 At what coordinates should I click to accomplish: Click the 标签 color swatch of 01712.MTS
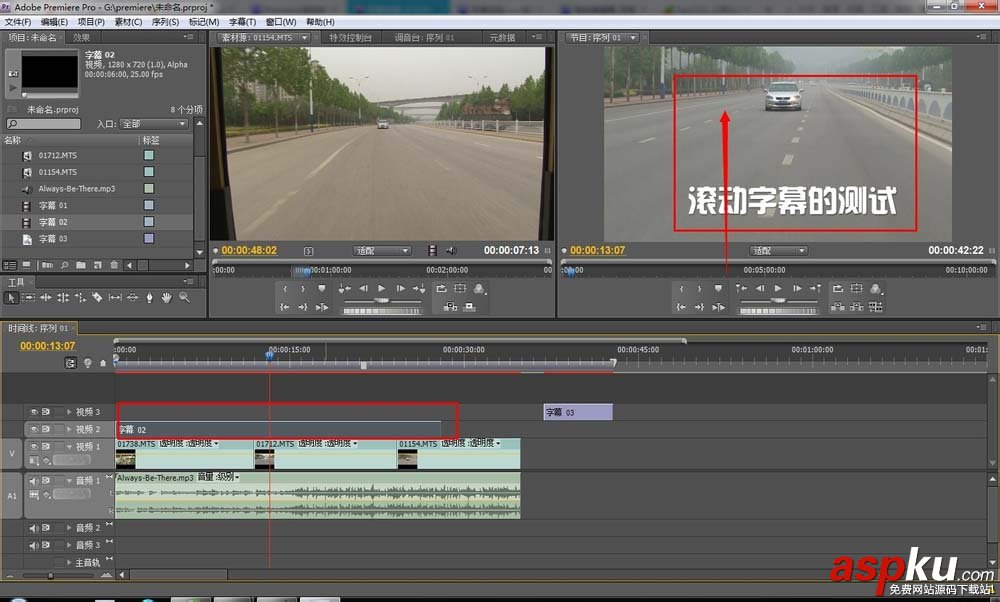pos(149,155)
